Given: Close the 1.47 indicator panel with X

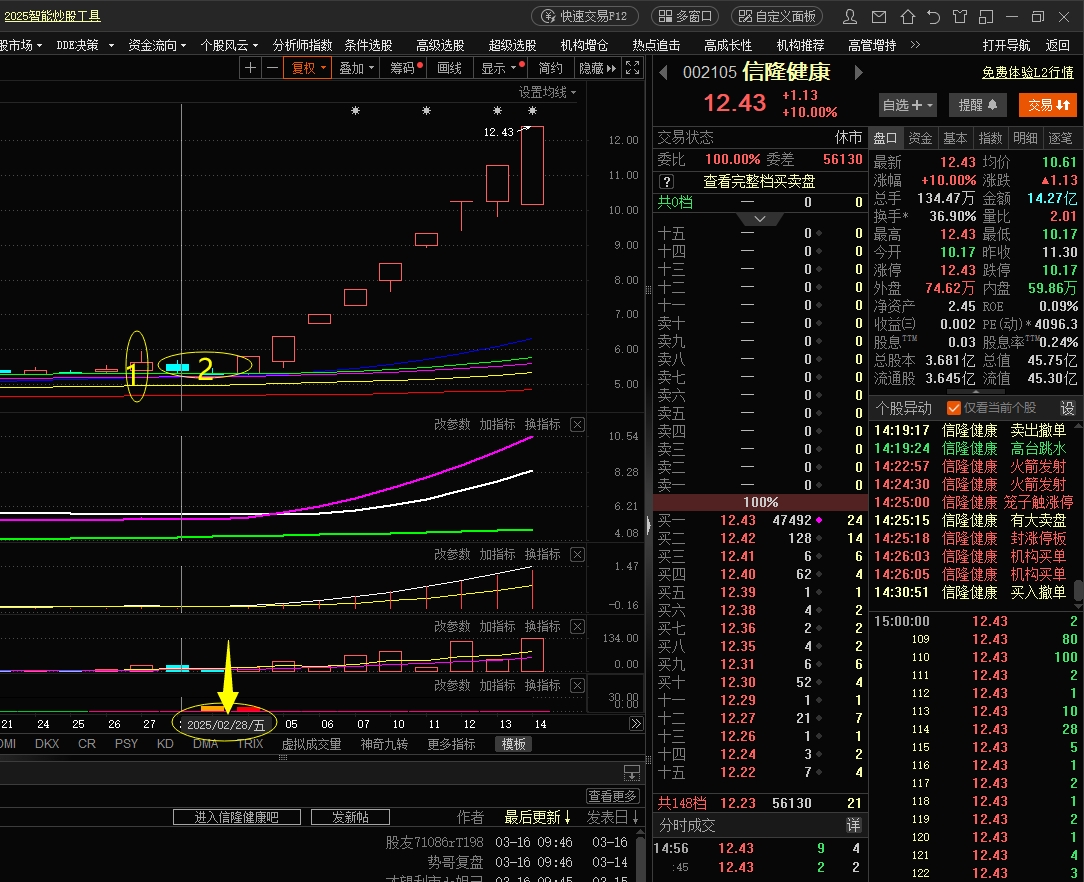Looking at the screenshot, I should point(577,554).
